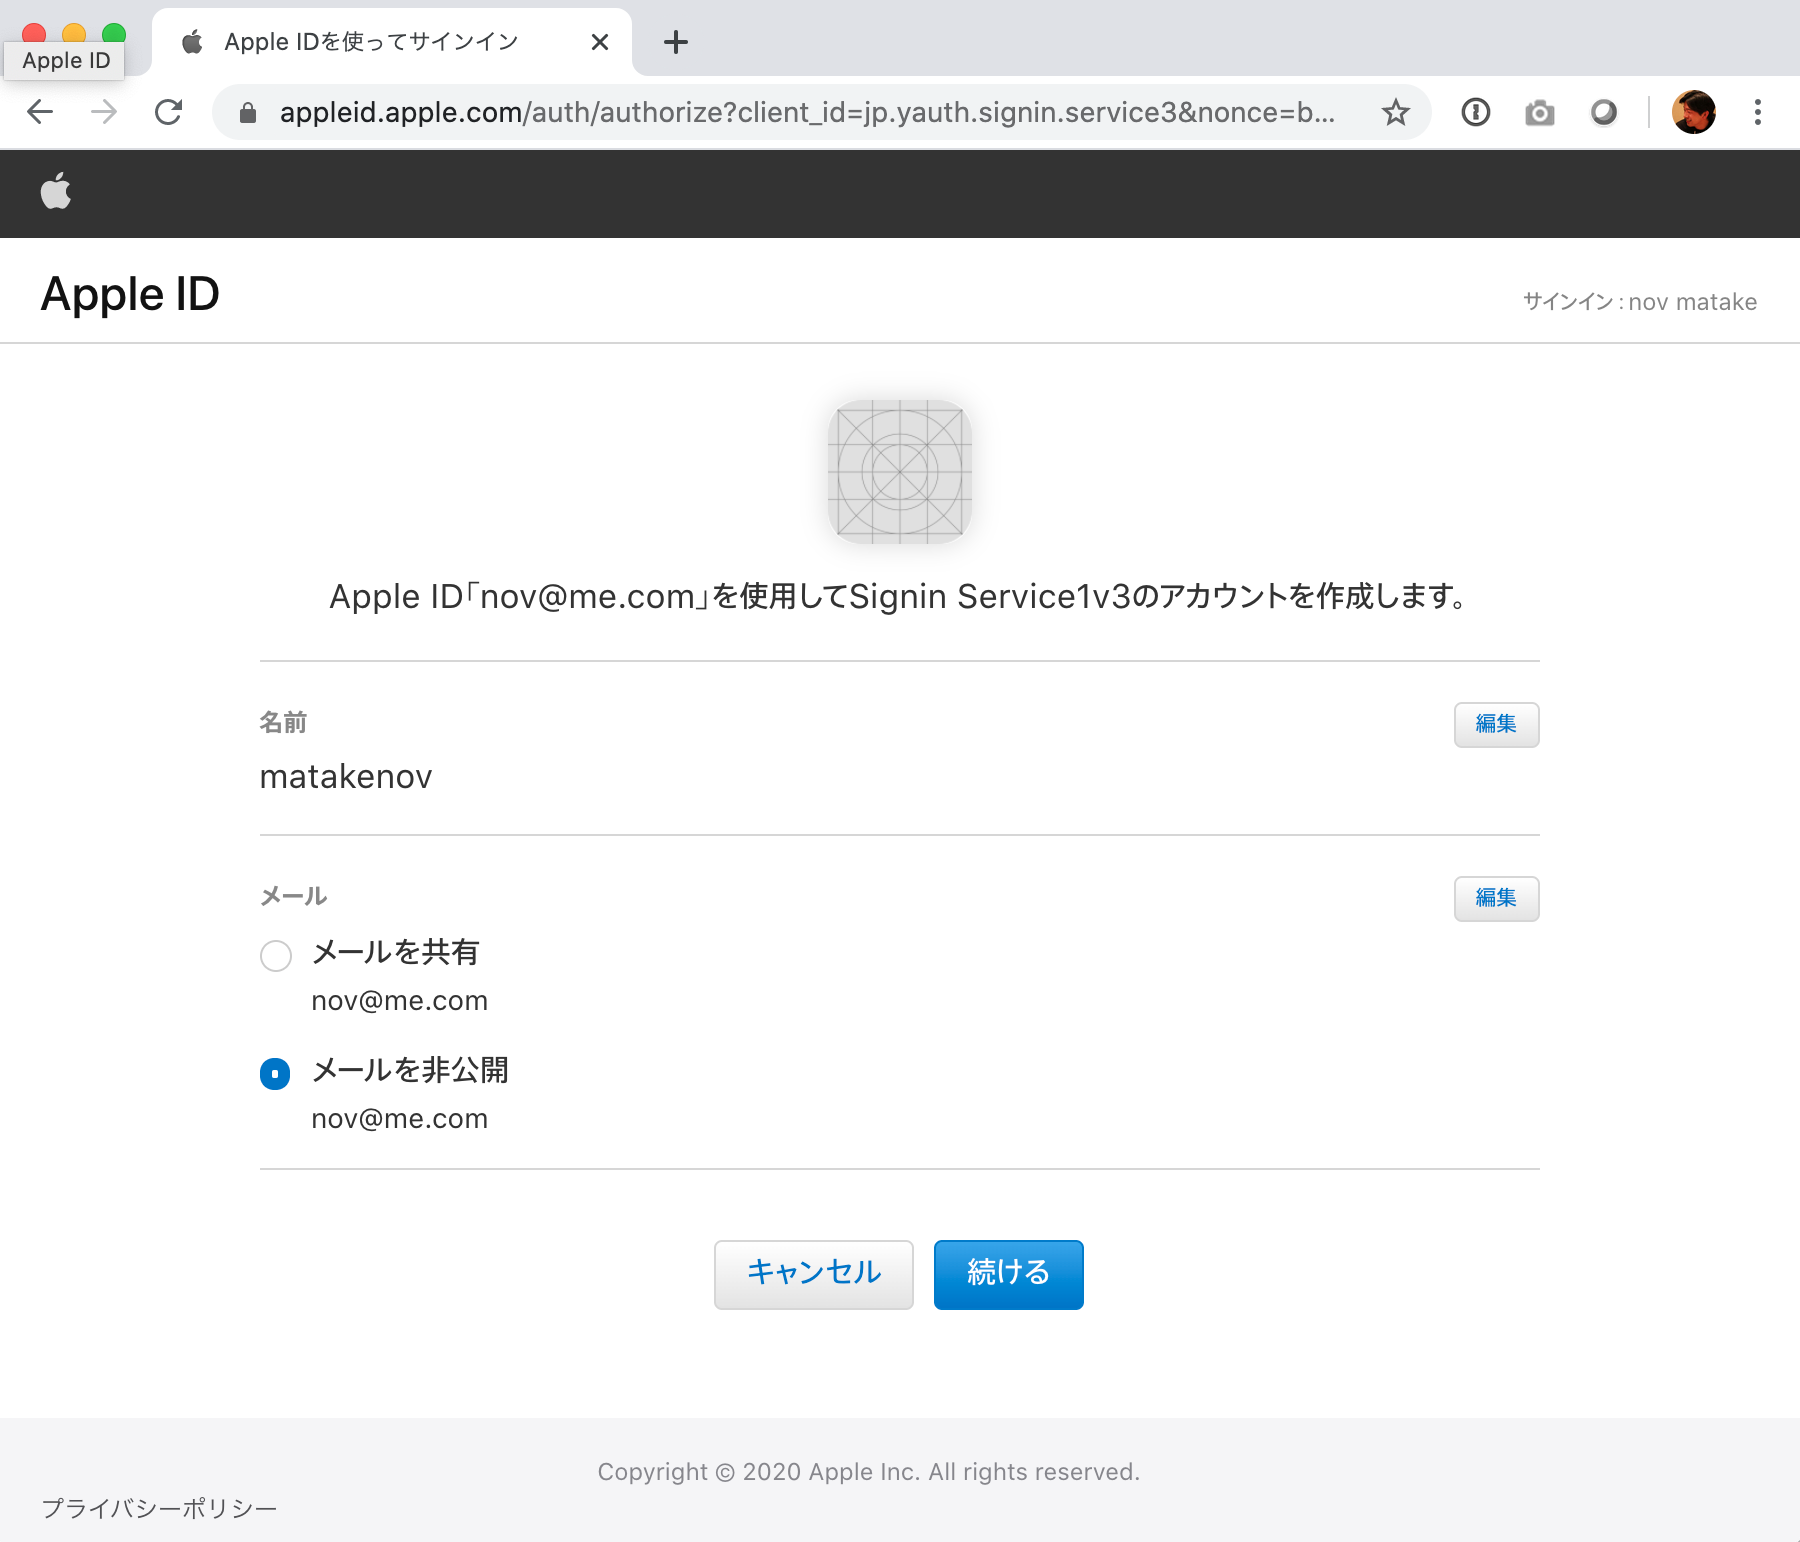Screen dimensions: 1800x1542
Task: Click the サインイン : nov matake label
Action: coord(1639,301)
